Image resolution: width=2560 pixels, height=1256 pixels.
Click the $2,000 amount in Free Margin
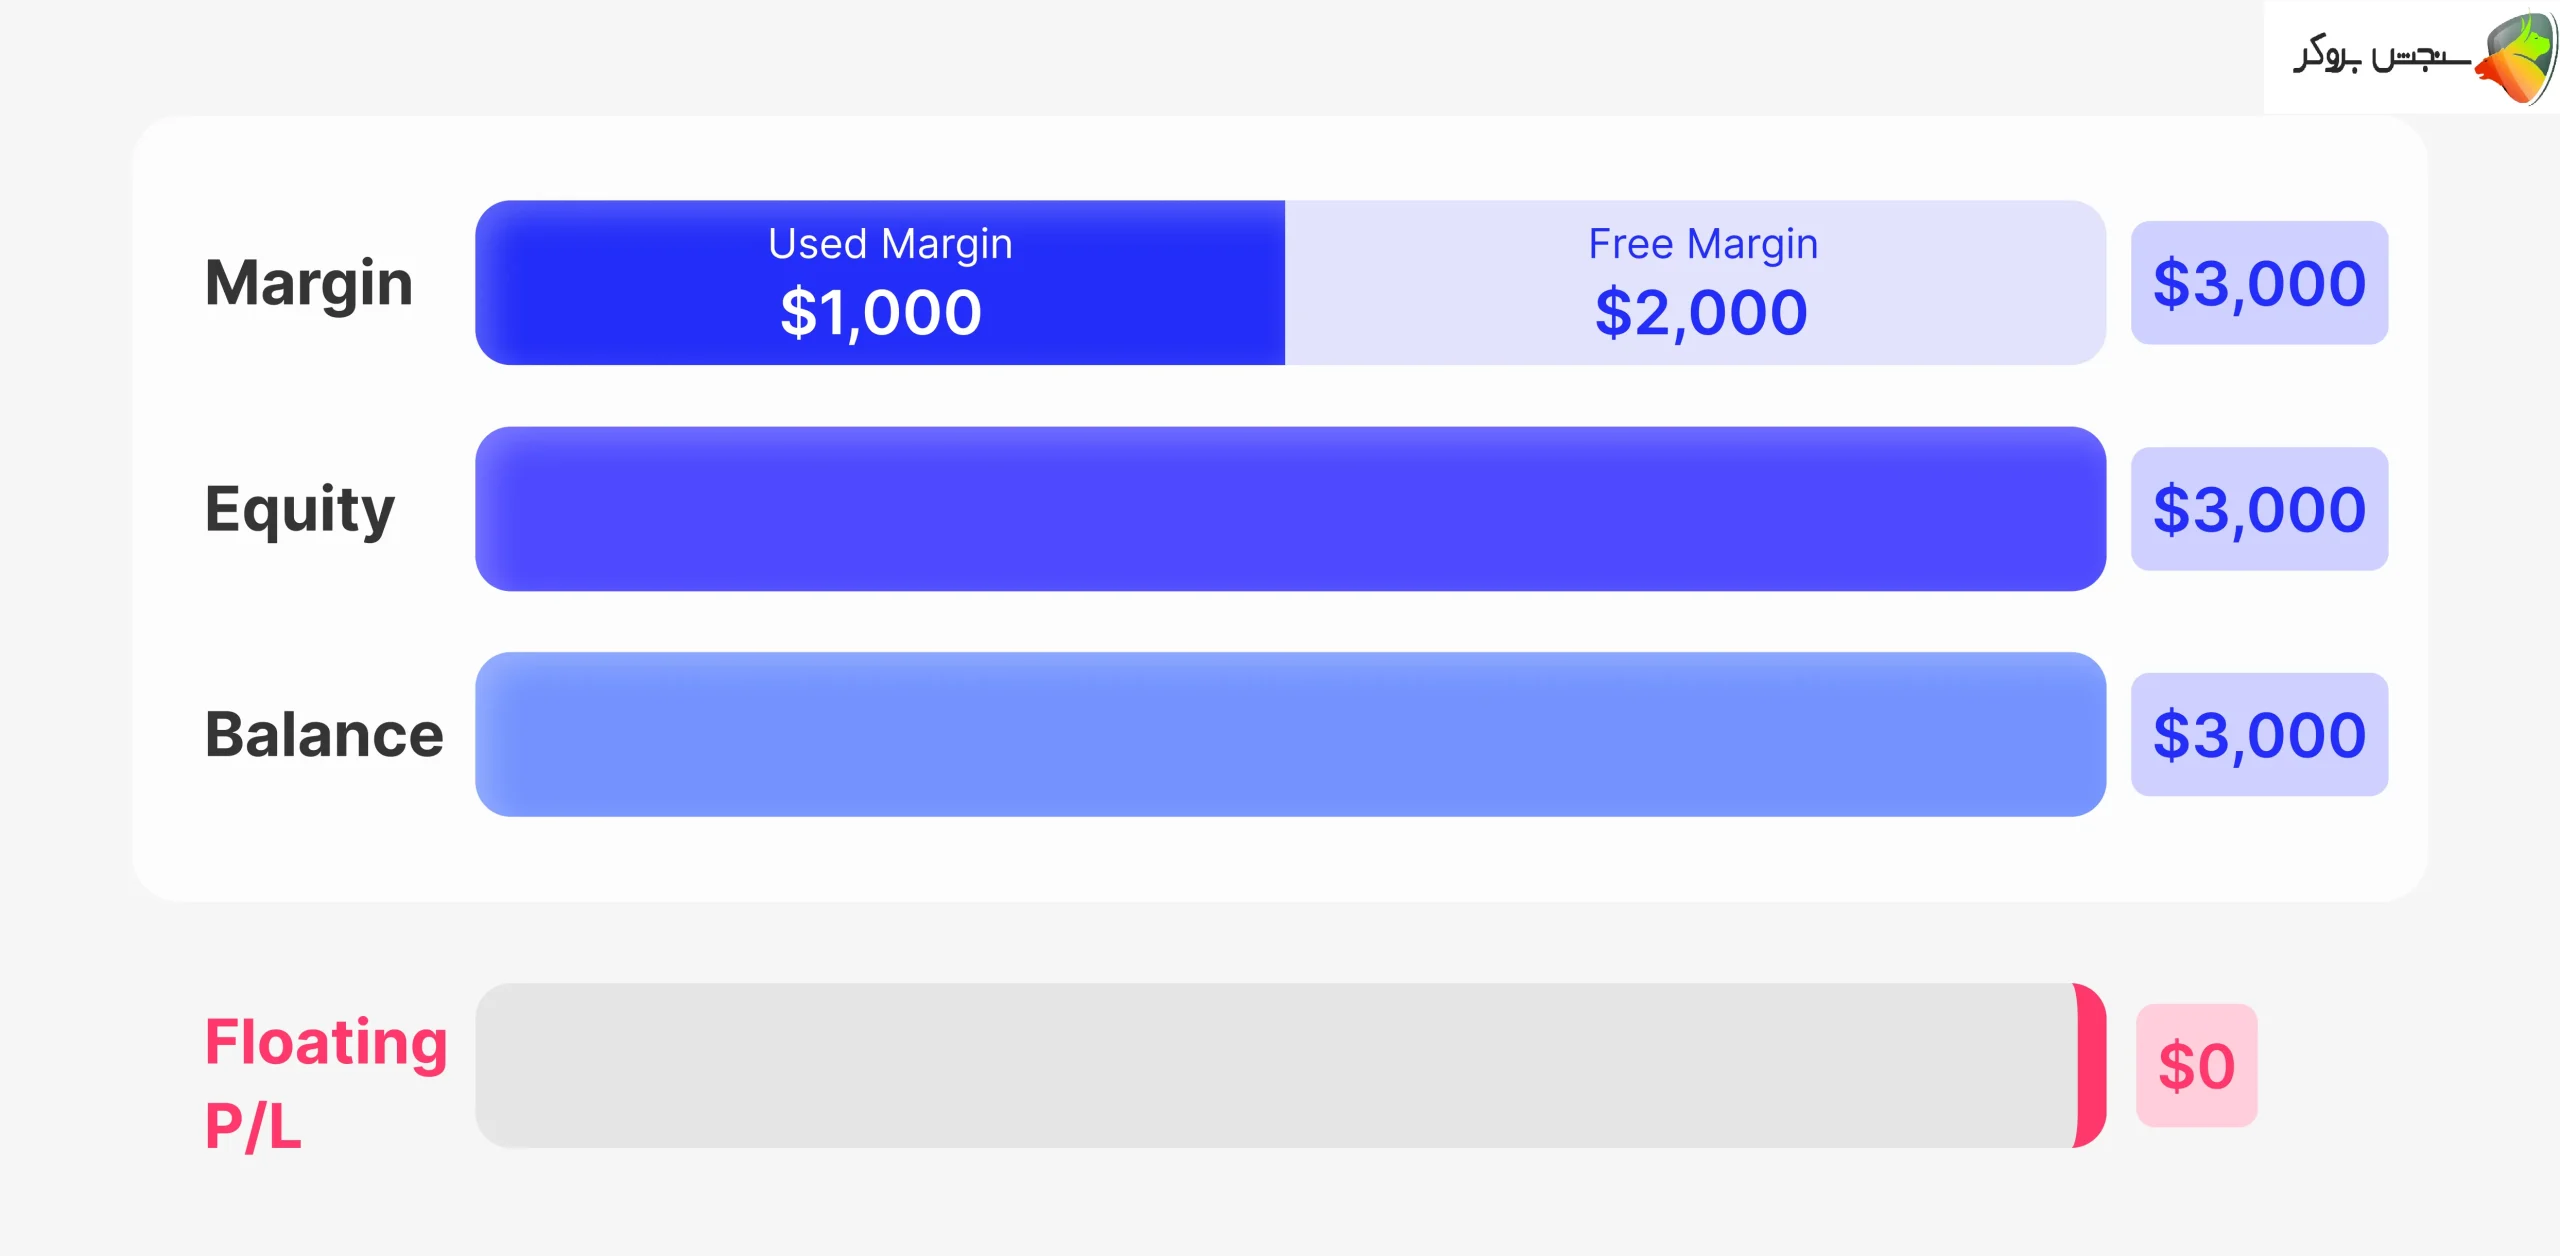coord(1700,312)
